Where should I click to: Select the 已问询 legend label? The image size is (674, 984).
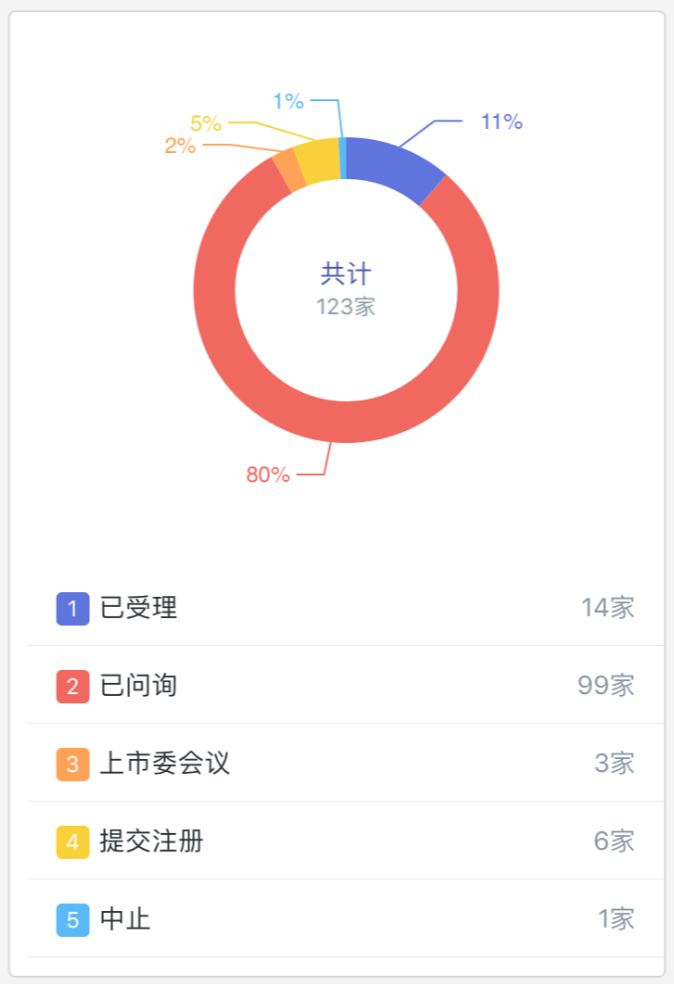(139, 686)
